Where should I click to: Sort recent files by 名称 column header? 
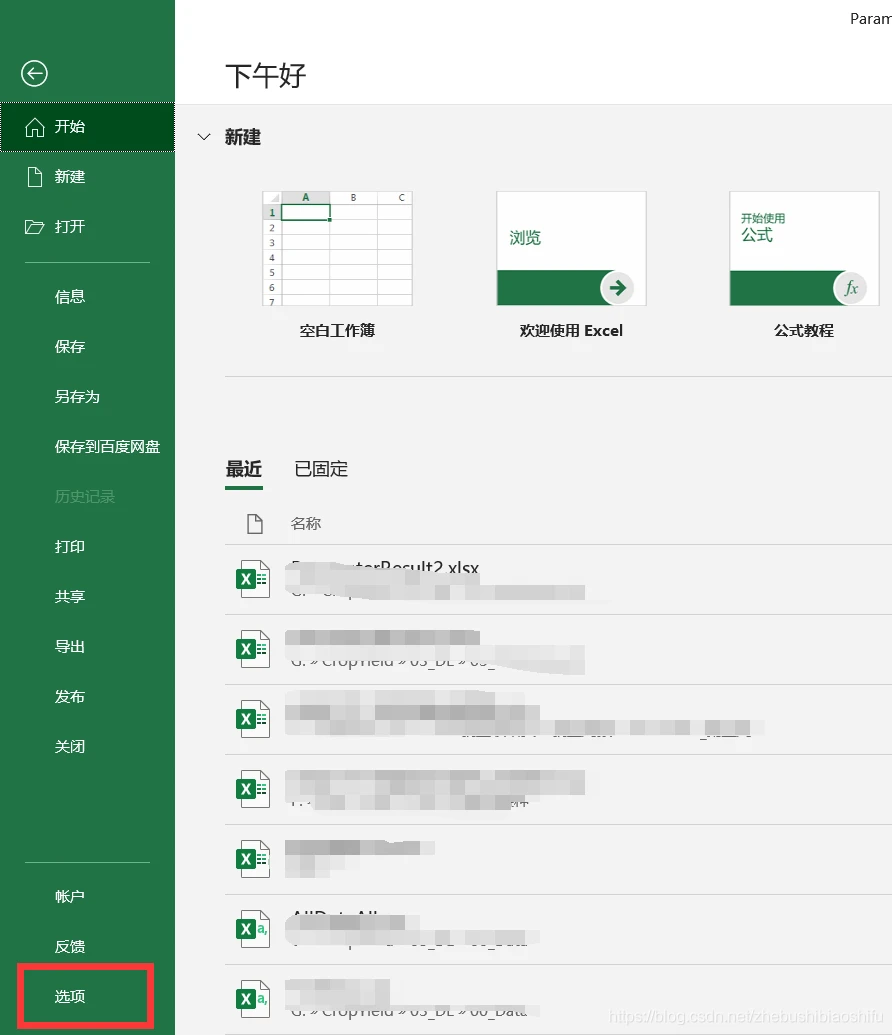[306, 523]
